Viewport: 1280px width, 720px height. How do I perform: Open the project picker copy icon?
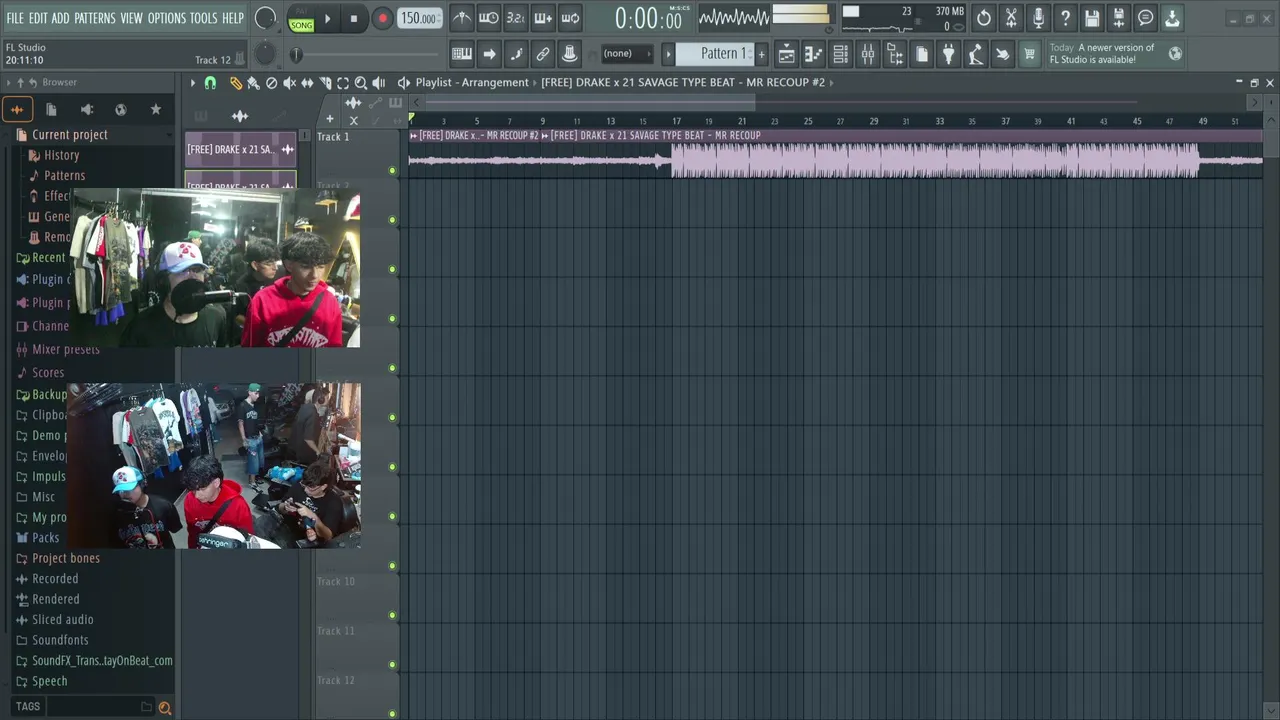[x=922, y=55]
